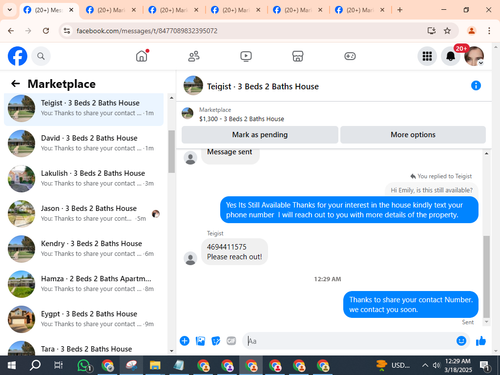
Task: Open the Eygpt 3 Beds 2 Baths conversation
Action: pyautogui.click(x=84, y=319)
